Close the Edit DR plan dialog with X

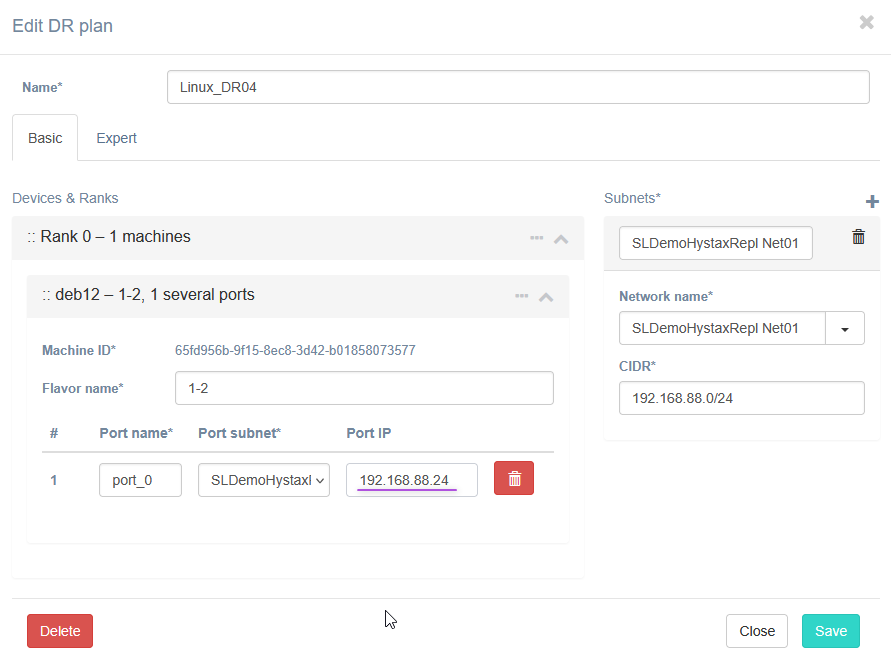click(866, 23)
